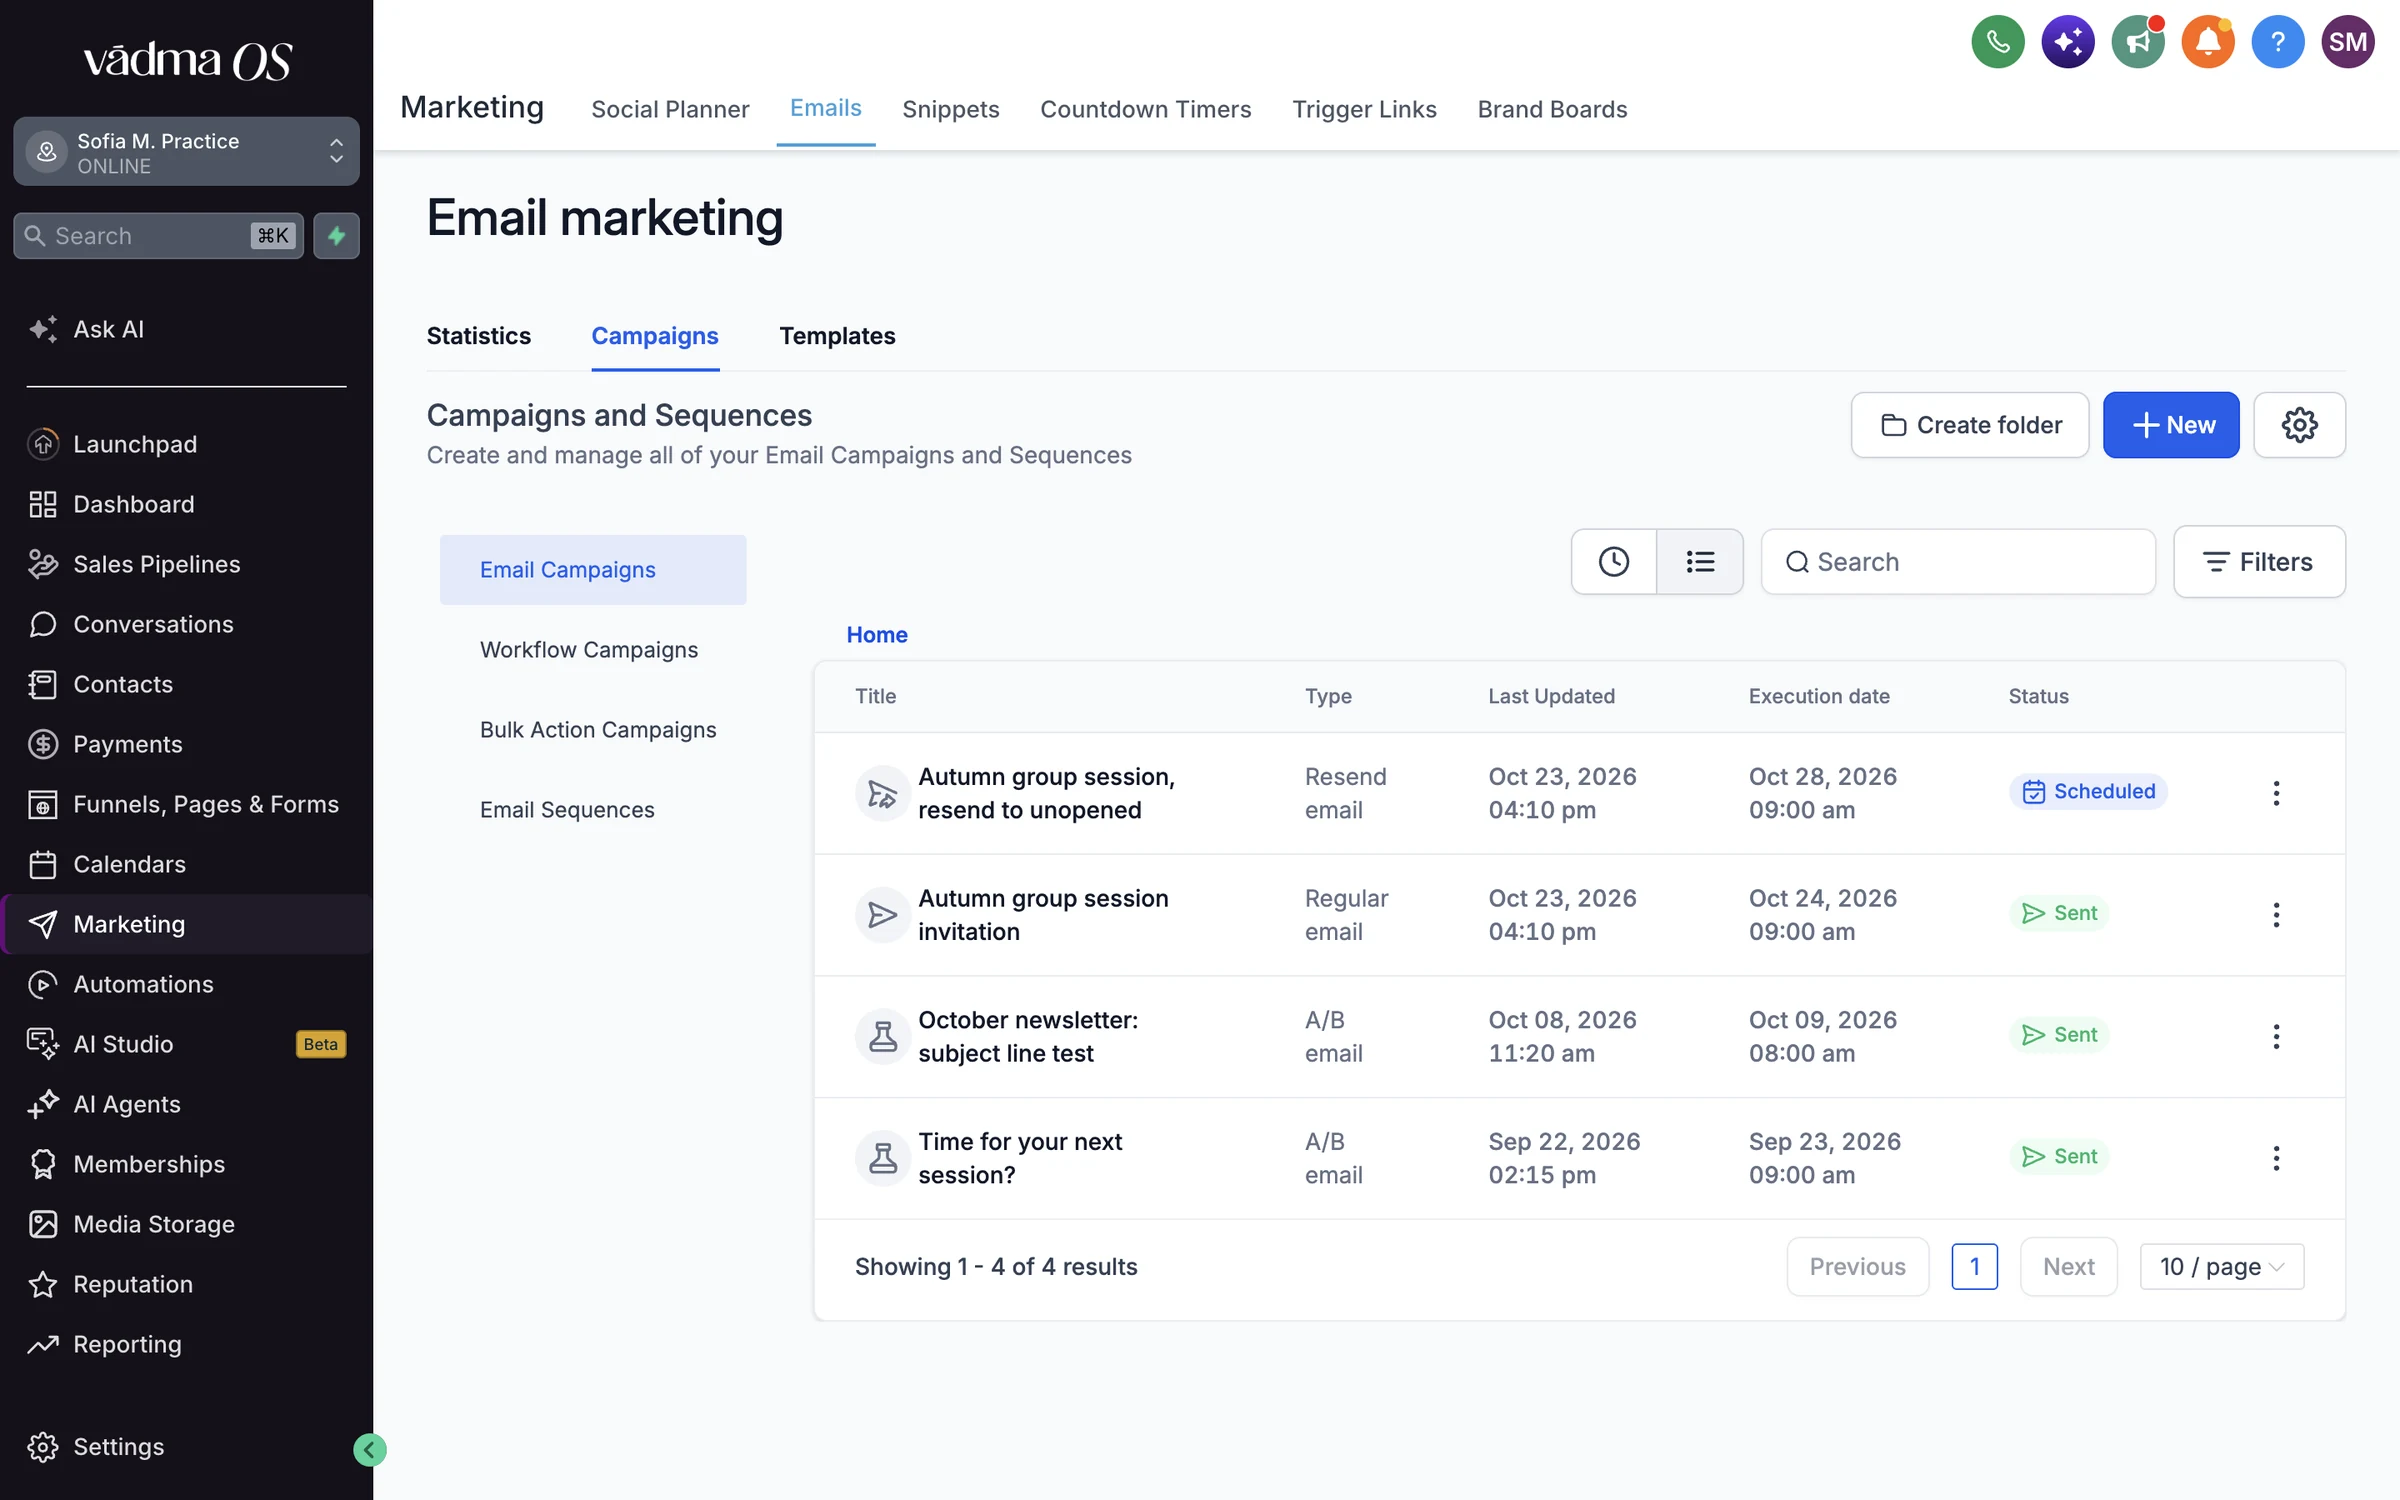Click the blue New button
This screenshot has height=1500, width=2400.
2171,425
